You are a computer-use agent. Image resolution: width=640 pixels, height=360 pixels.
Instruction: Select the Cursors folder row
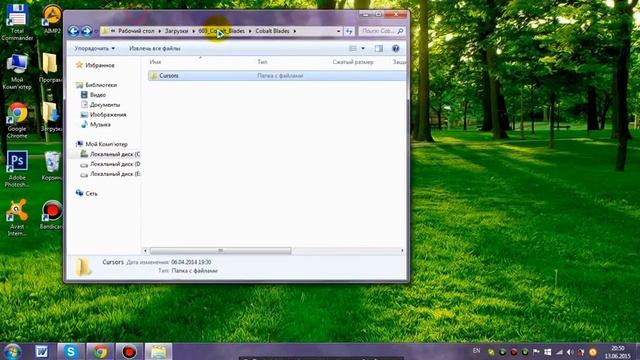(277, 76)
